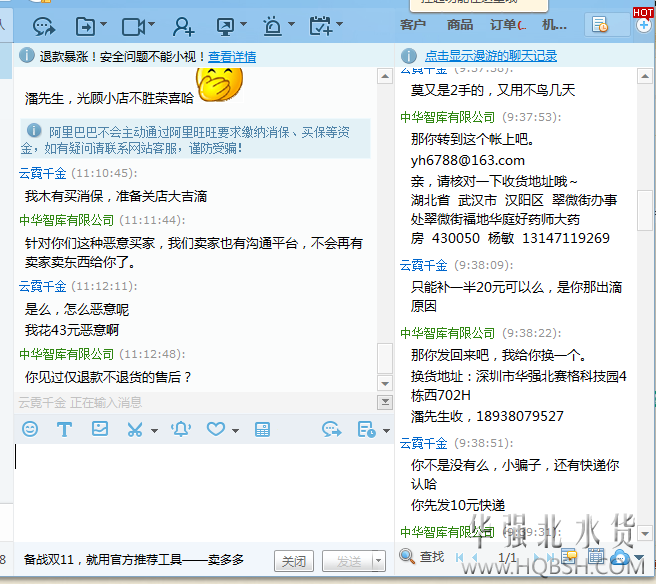Click the heart favorites icon

(x=216, y=429)
